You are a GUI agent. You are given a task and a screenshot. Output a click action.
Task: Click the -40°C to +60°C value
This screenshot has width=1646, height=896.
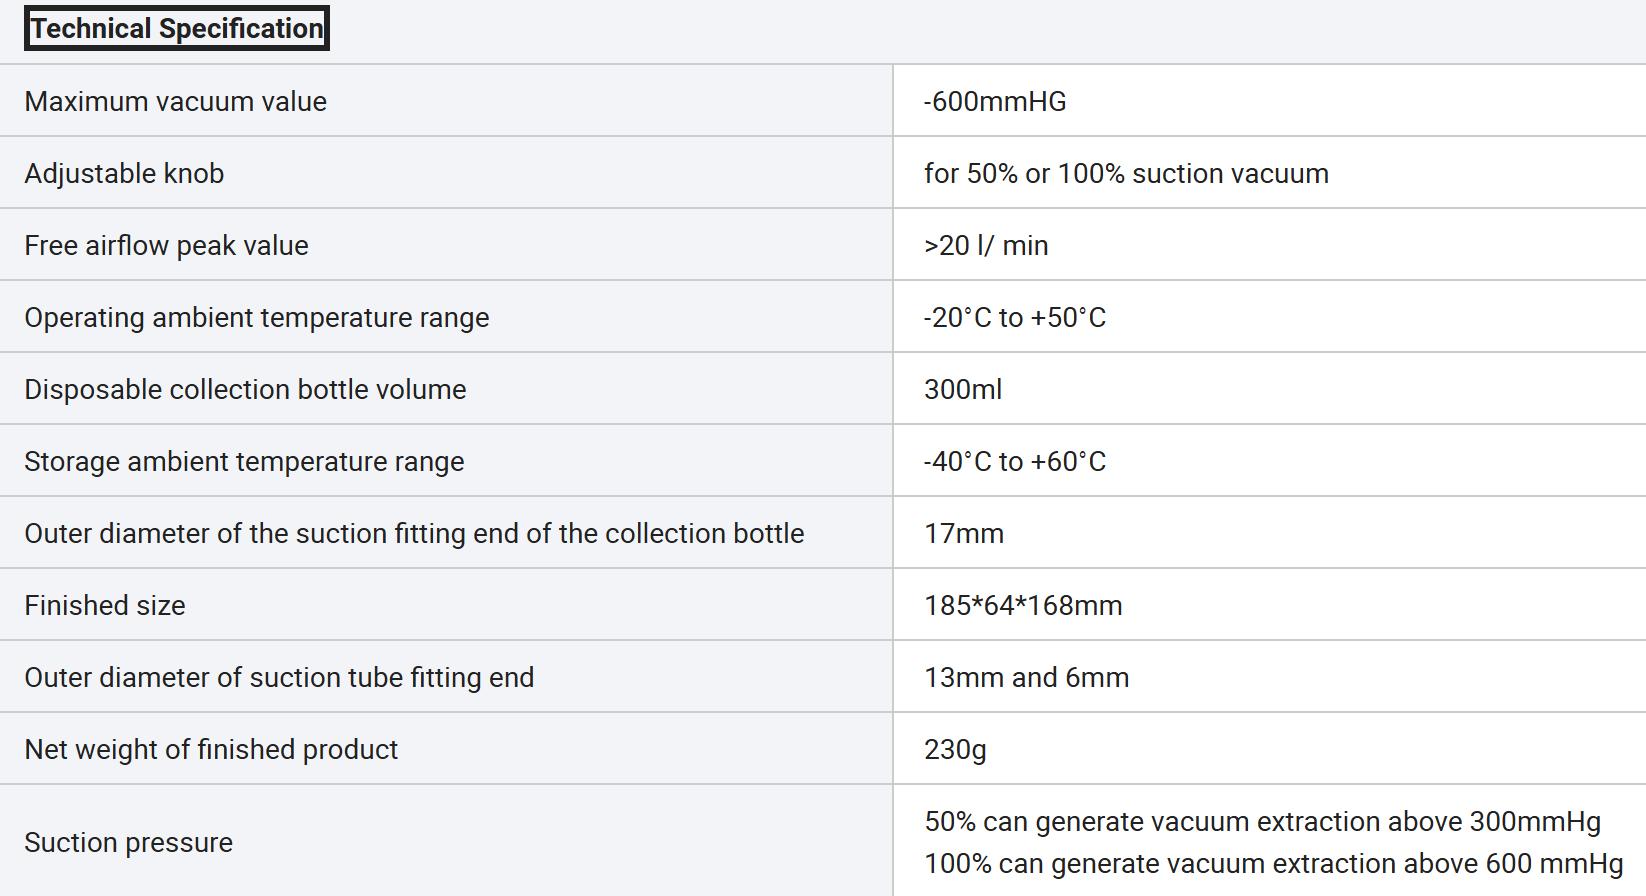coord(1015,461)
